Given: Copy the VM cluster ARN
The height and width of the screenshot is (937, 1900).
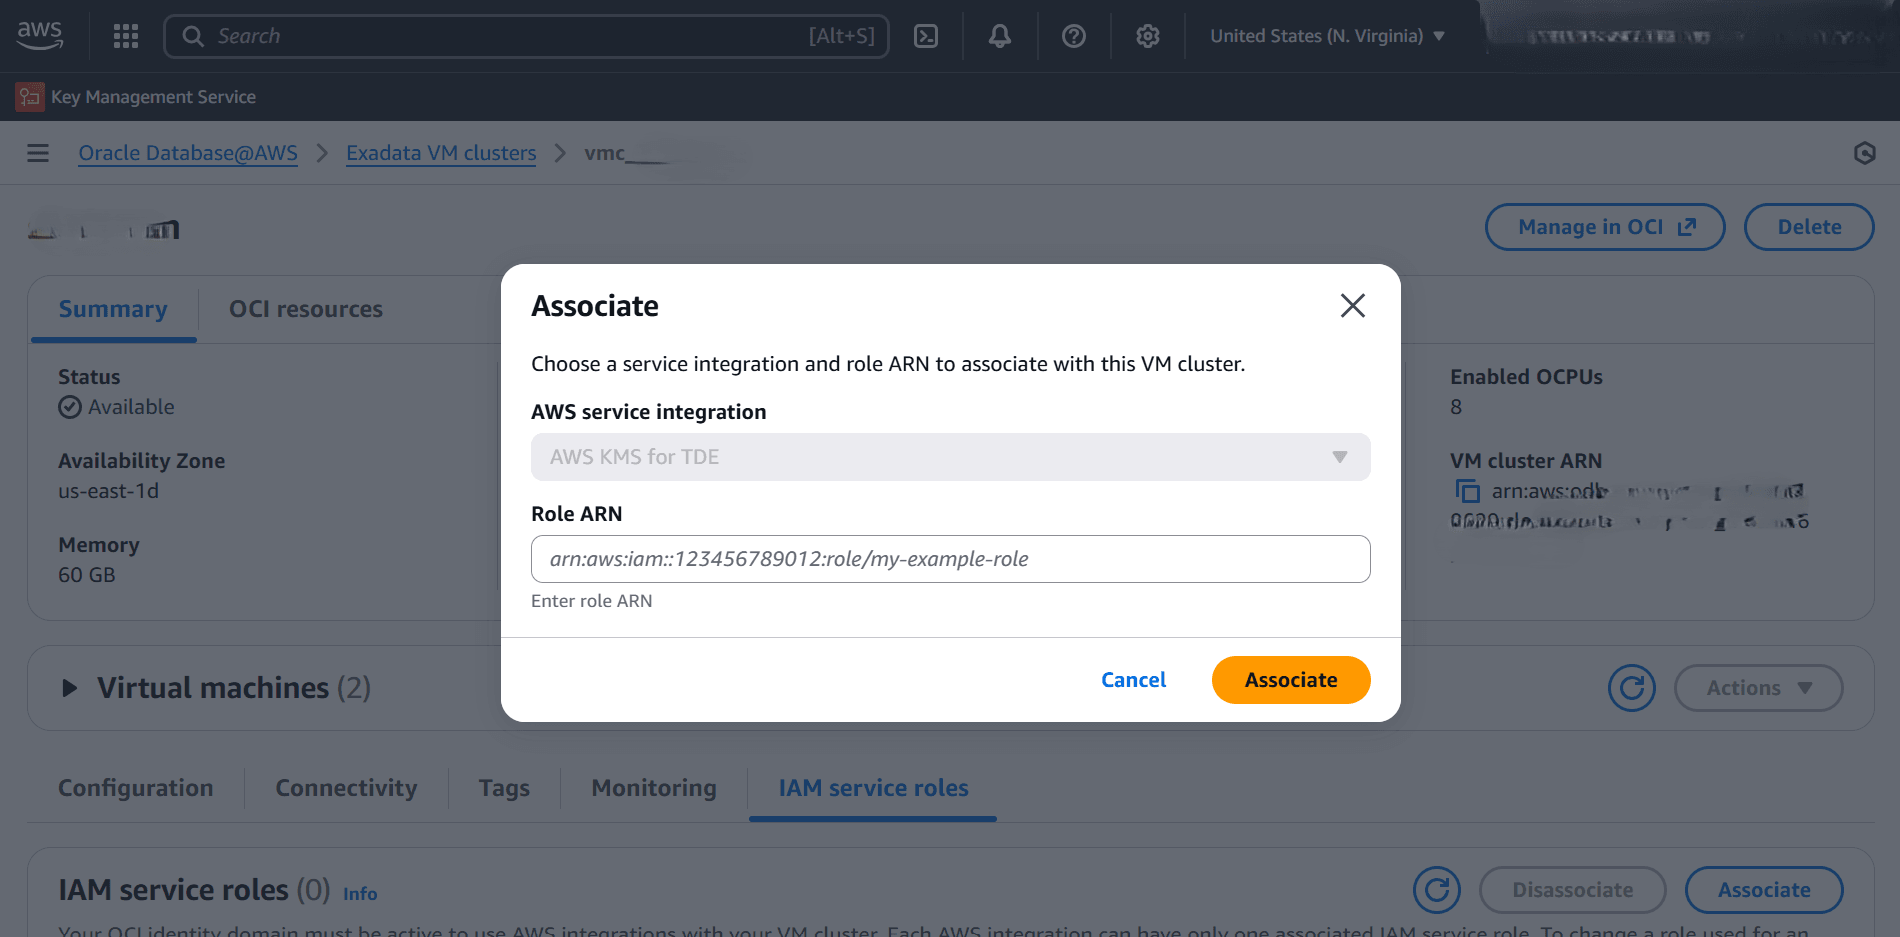Looking at the screenshot, I should (1467, 491).
